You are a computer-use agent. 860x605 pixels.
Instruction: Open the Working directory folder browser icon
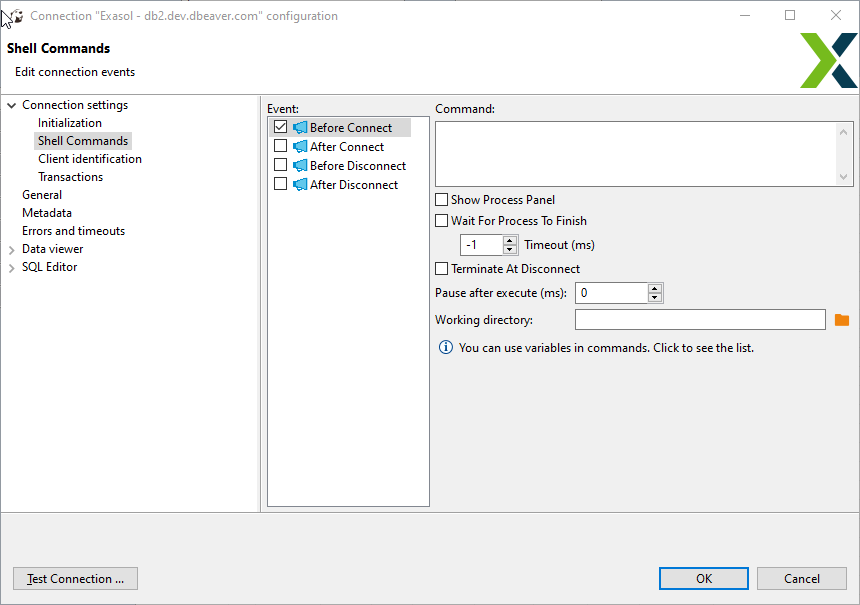pyautogui.click(x=842, y=319)
